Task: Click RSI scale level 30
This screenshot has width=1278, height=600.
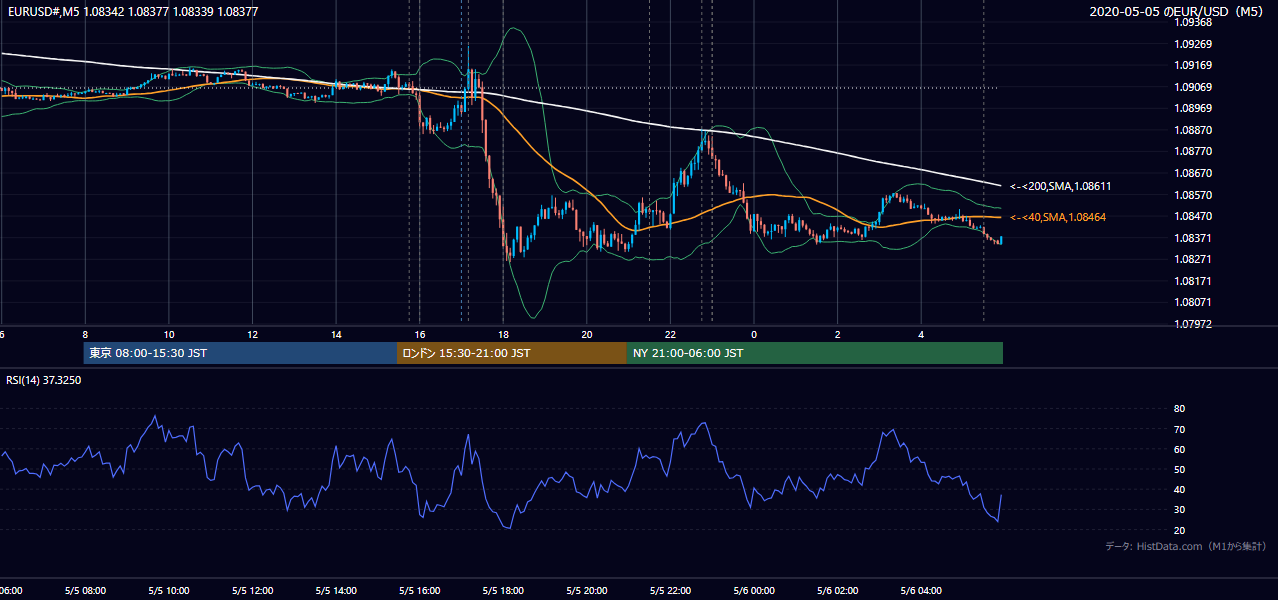Action: [x=1179, y=509]
